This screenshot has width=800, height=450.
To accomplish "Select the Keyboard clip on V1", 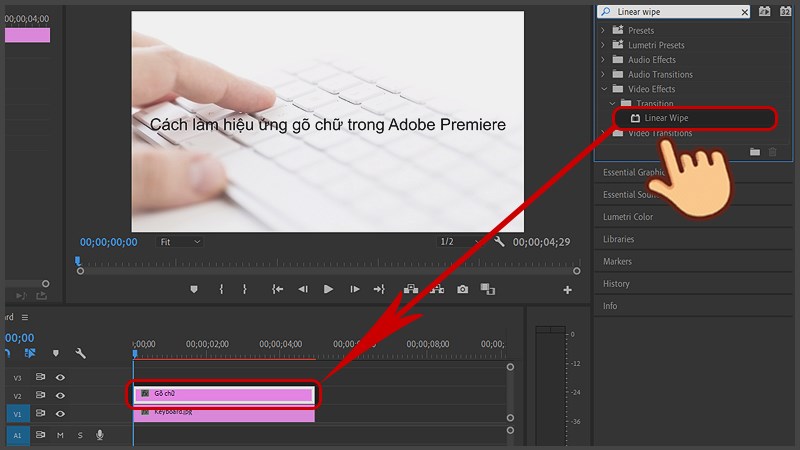I will click(224, 414).
